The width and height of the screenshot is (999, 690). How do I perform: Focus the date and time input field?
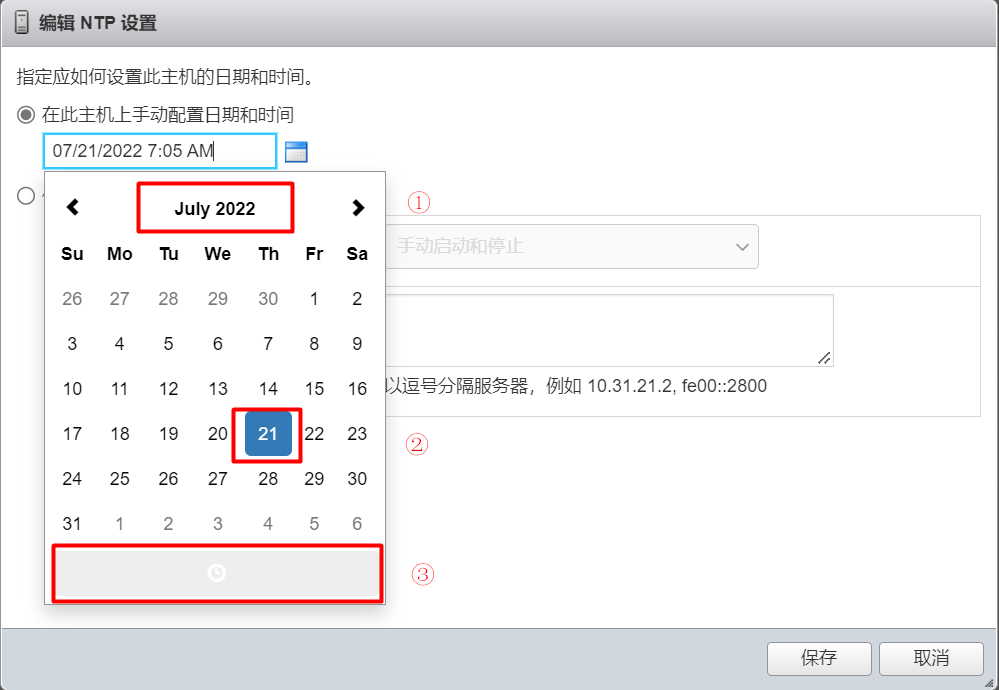tap(160, 151)
